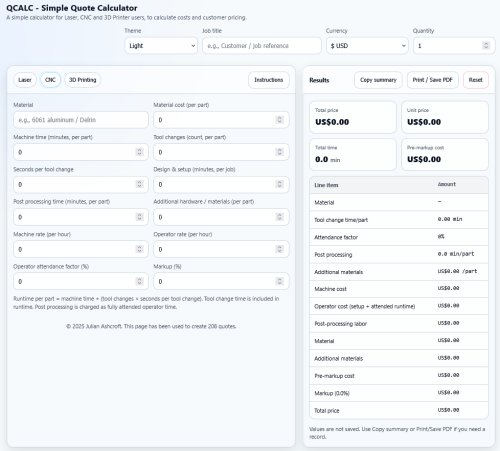The width and height of the screenshot is (500, 451).
Task: Click the 'Machine cost' row label
Action: point(330,289)
